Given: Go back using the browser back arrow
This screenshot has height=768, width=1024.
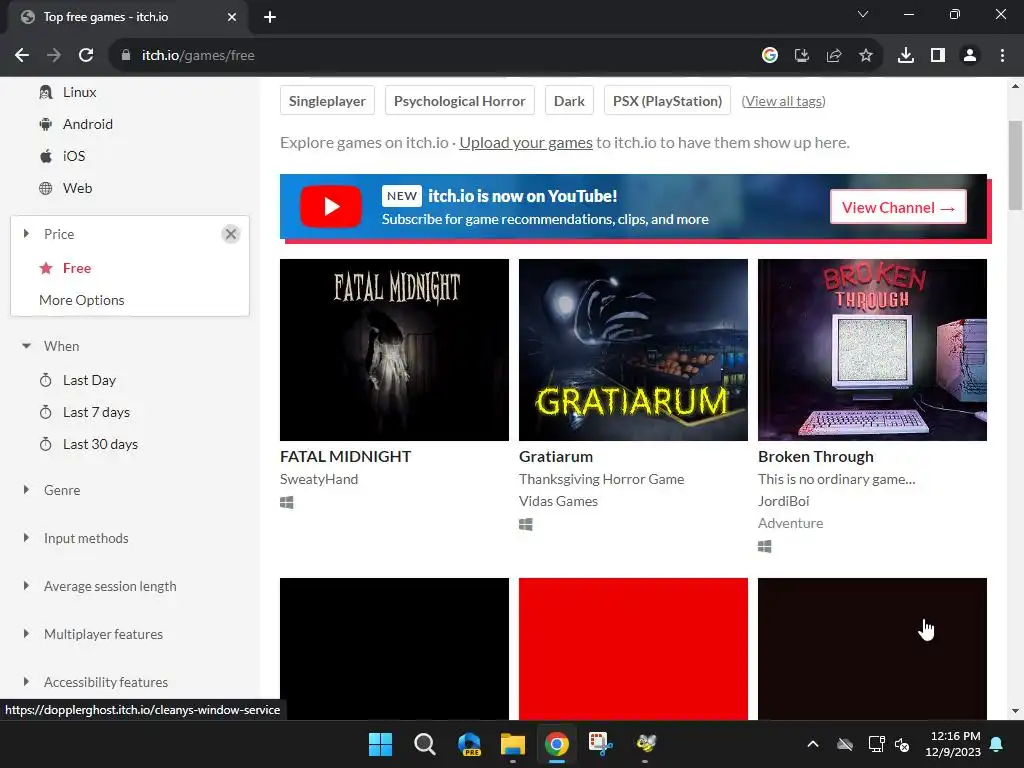Looking at the screenshot, I should 22,56.
